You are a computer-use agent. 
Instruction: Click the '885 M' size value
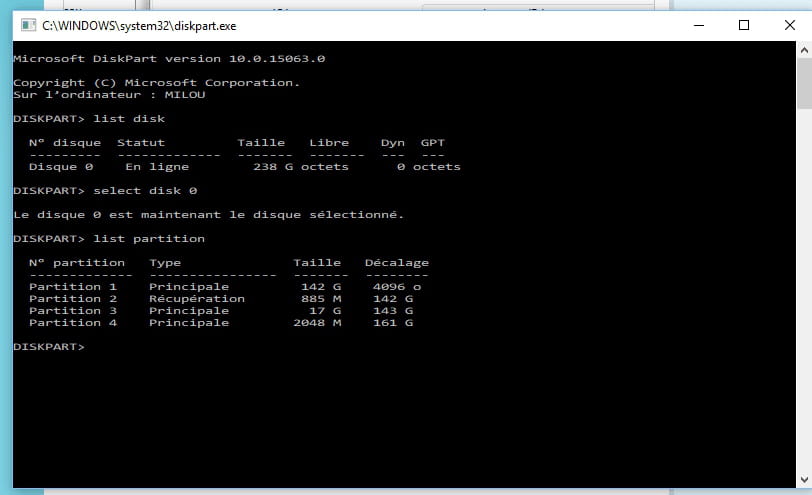321,299
